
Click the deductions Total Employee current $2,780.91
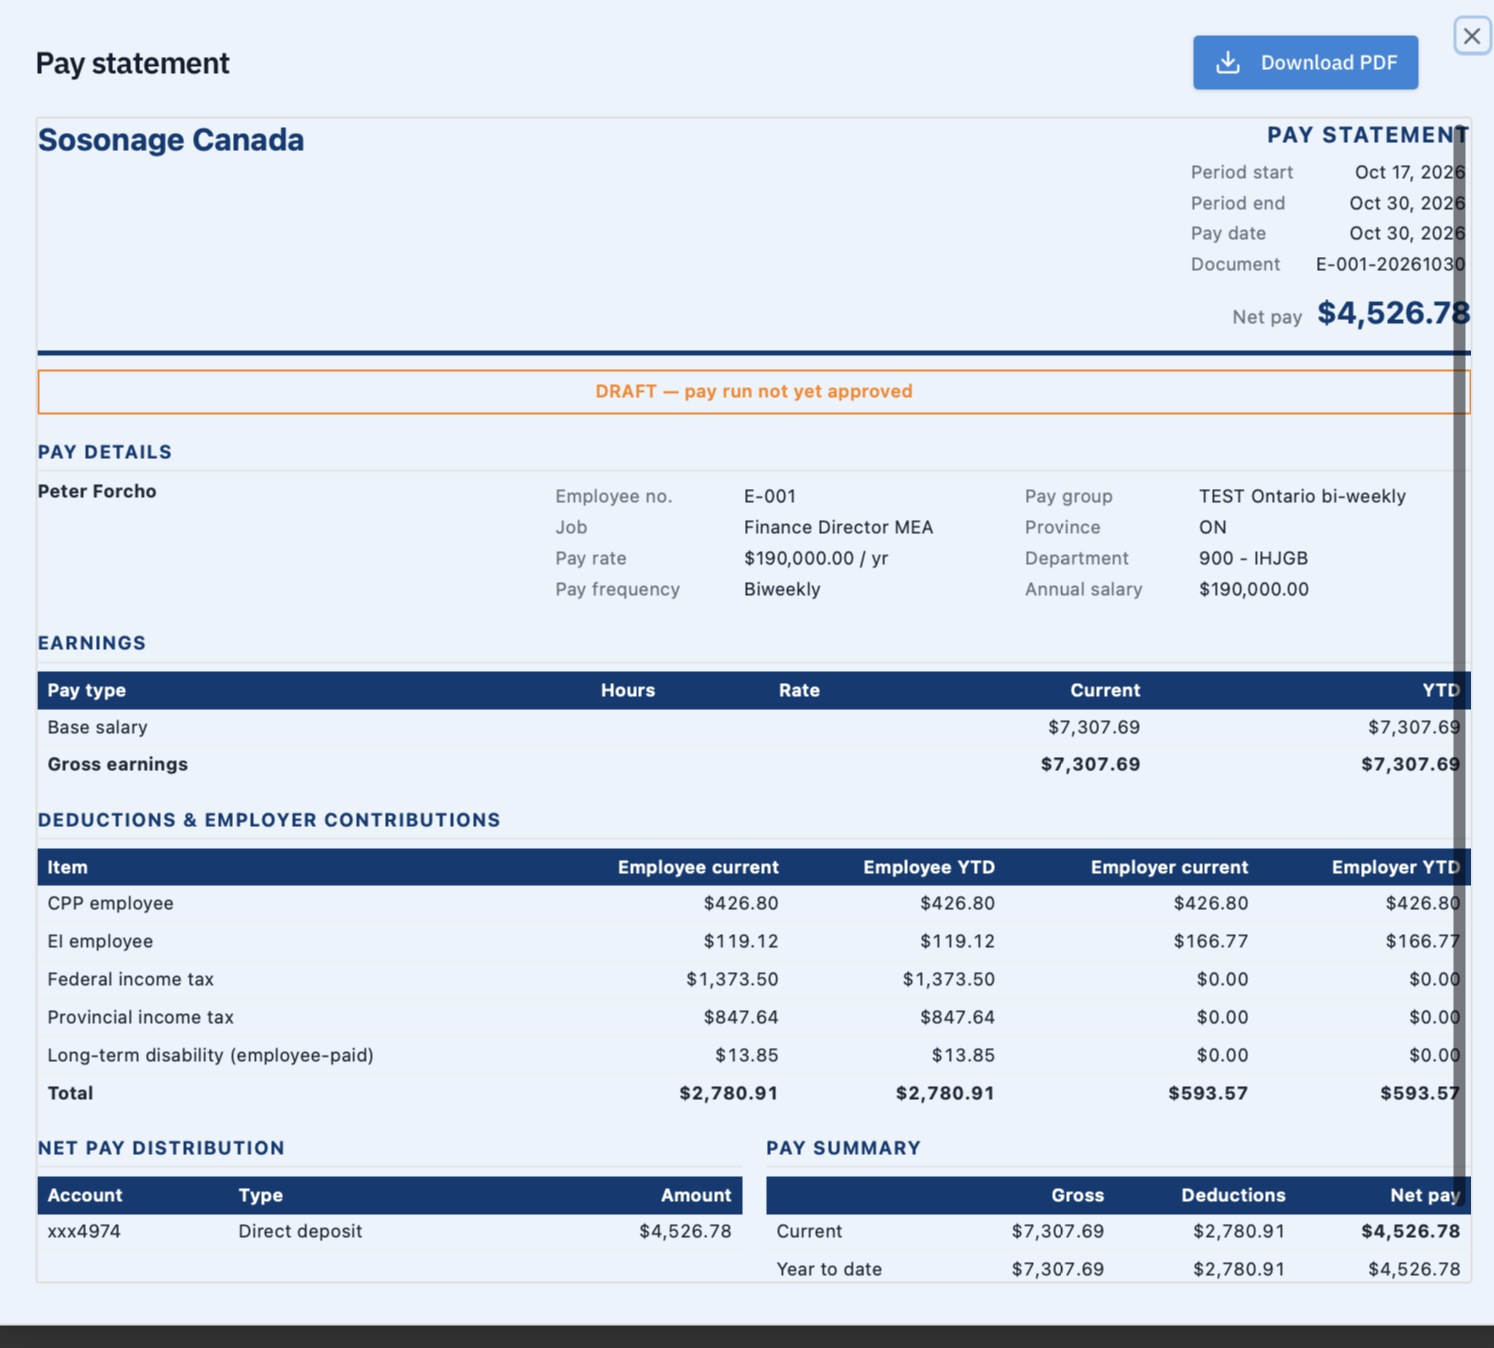pos(729,1093)
